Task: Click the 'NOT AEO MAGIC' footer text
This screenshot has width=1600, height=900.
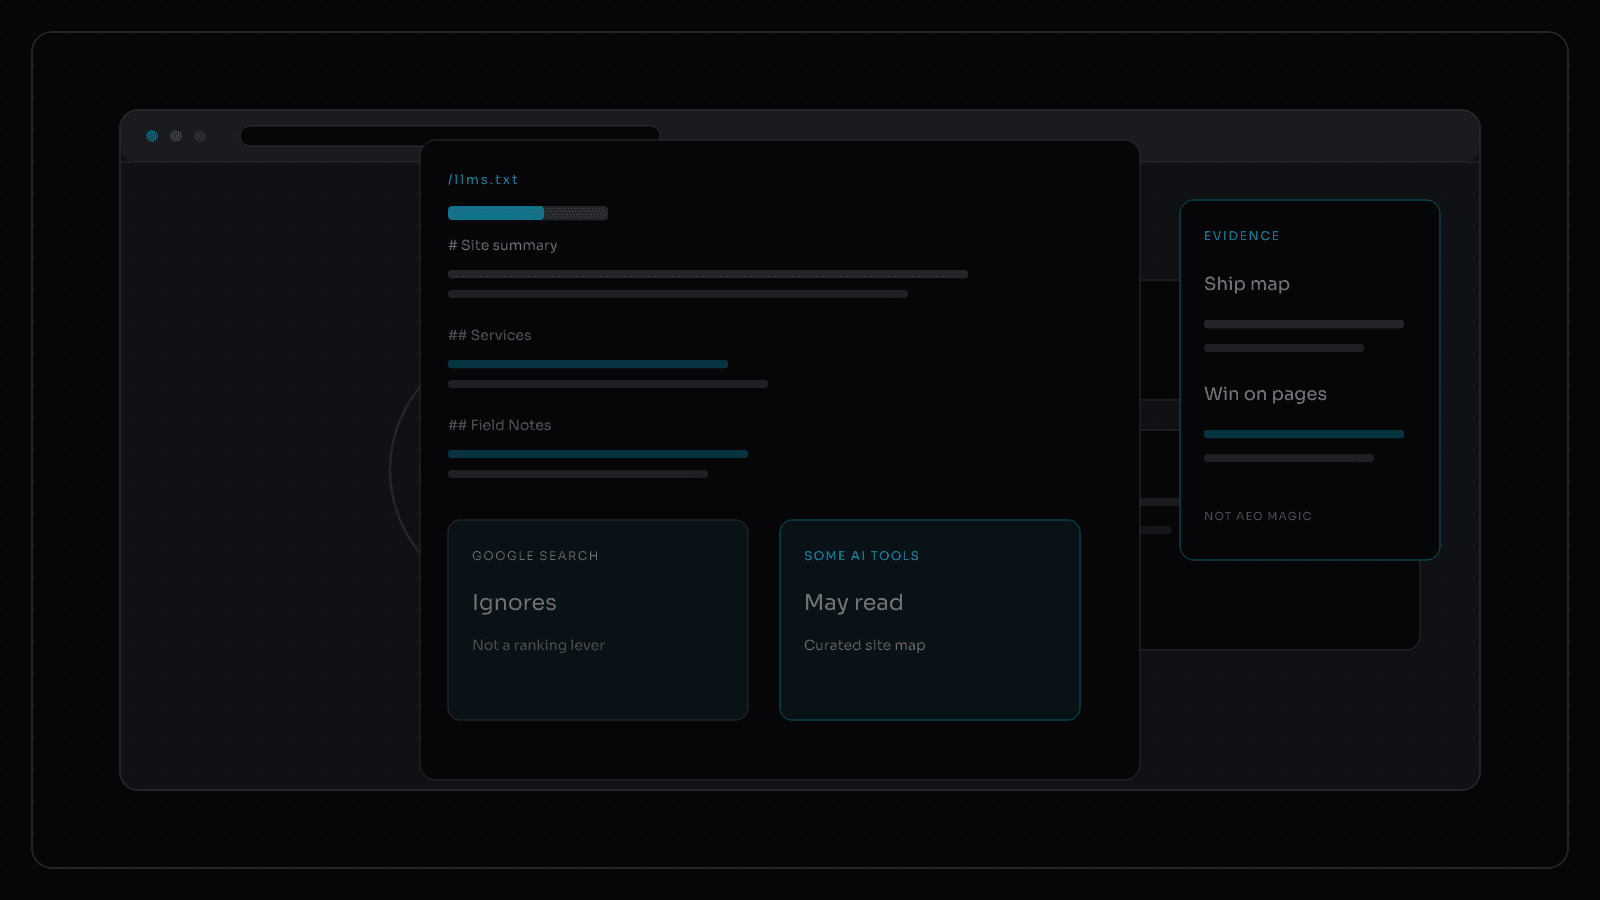Action: pyautogui.click(x=1258, y=516)
